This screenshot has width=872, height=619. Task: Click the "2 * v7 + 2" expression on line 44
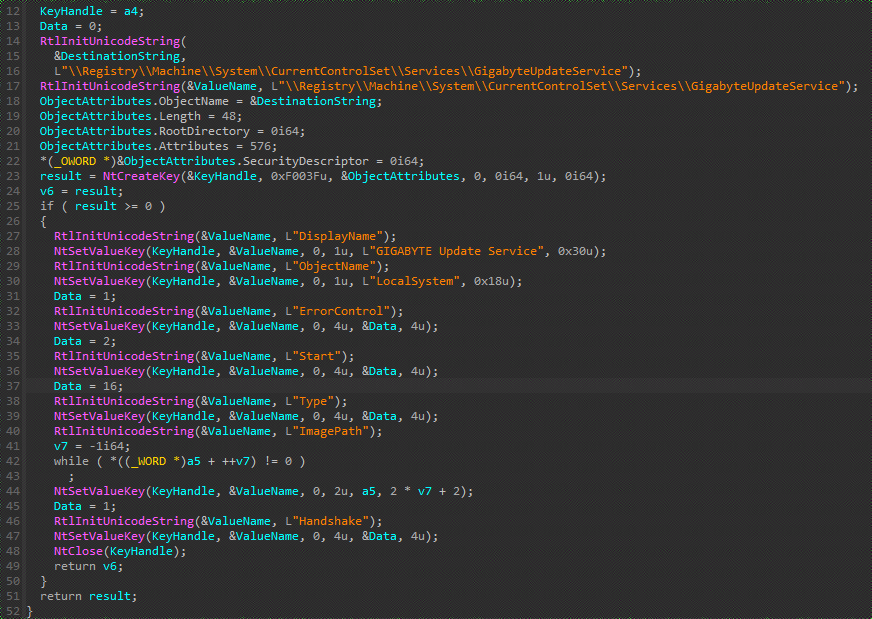[x=425, y=492]
